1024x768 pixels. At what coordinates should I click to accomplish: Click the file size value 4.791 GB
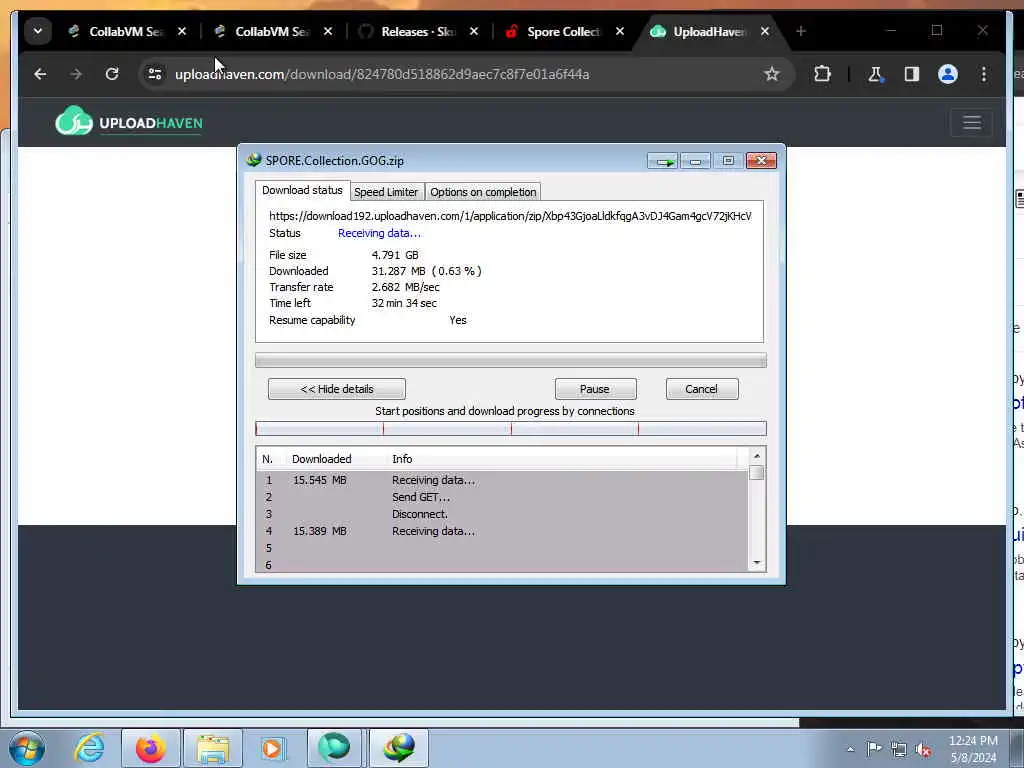point(395,255)
